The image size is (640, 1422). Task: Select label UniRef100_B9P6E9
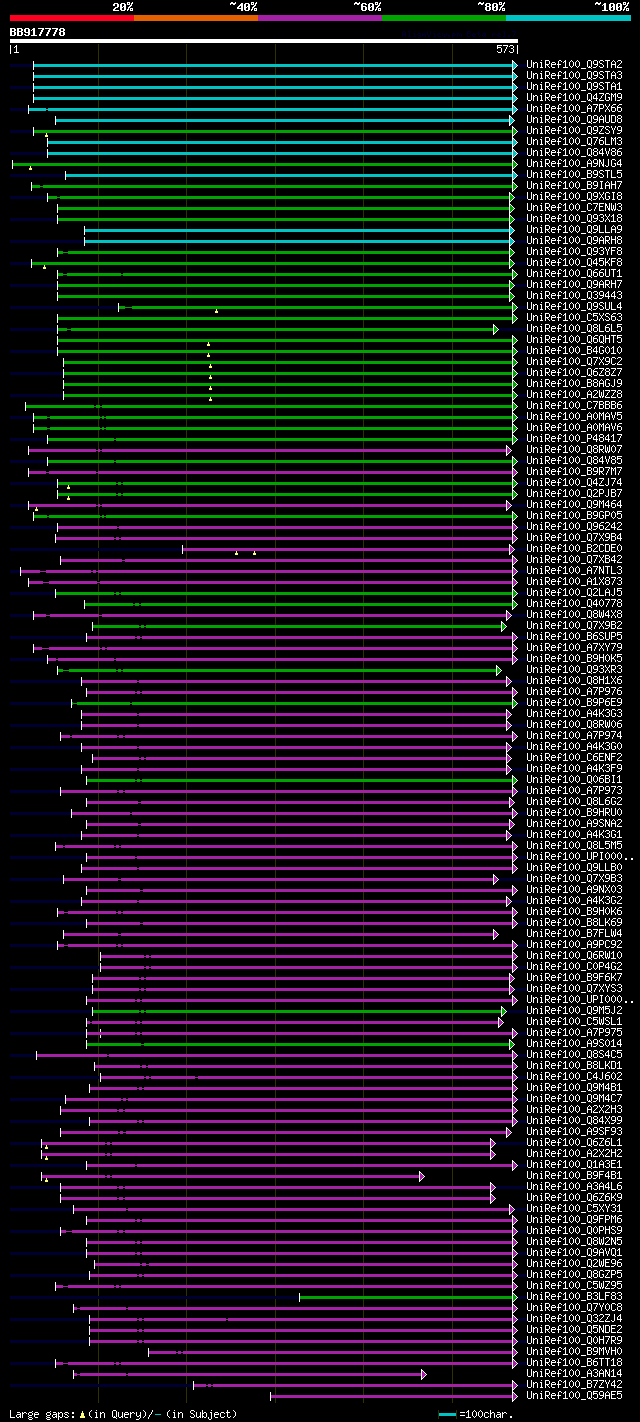coord(574,703)
